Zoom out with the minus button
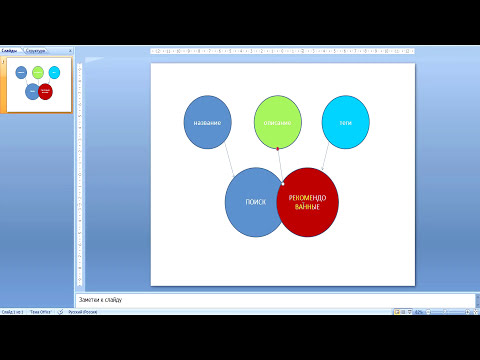Viewport: 480px width, 360px height. [429, 312]
